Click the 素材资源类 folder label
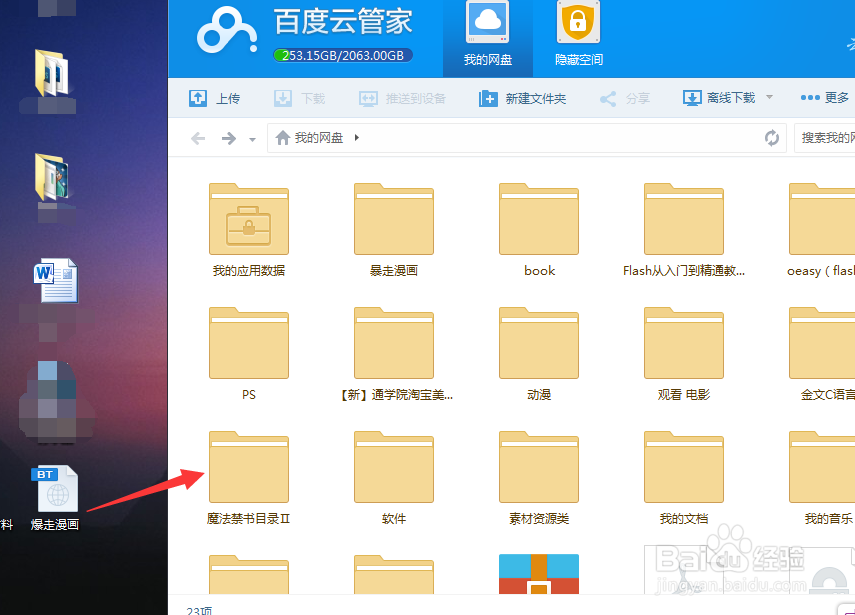The width and height of the screenshot is (855, 615). tap(539, 518)
